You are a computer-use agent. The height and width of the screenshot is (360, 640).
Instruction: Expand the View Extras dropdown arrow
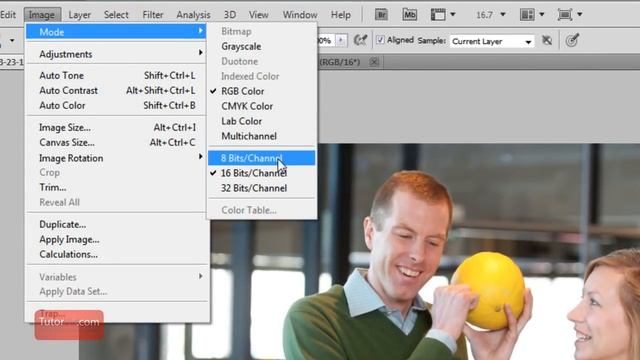[x=453, y=14]
